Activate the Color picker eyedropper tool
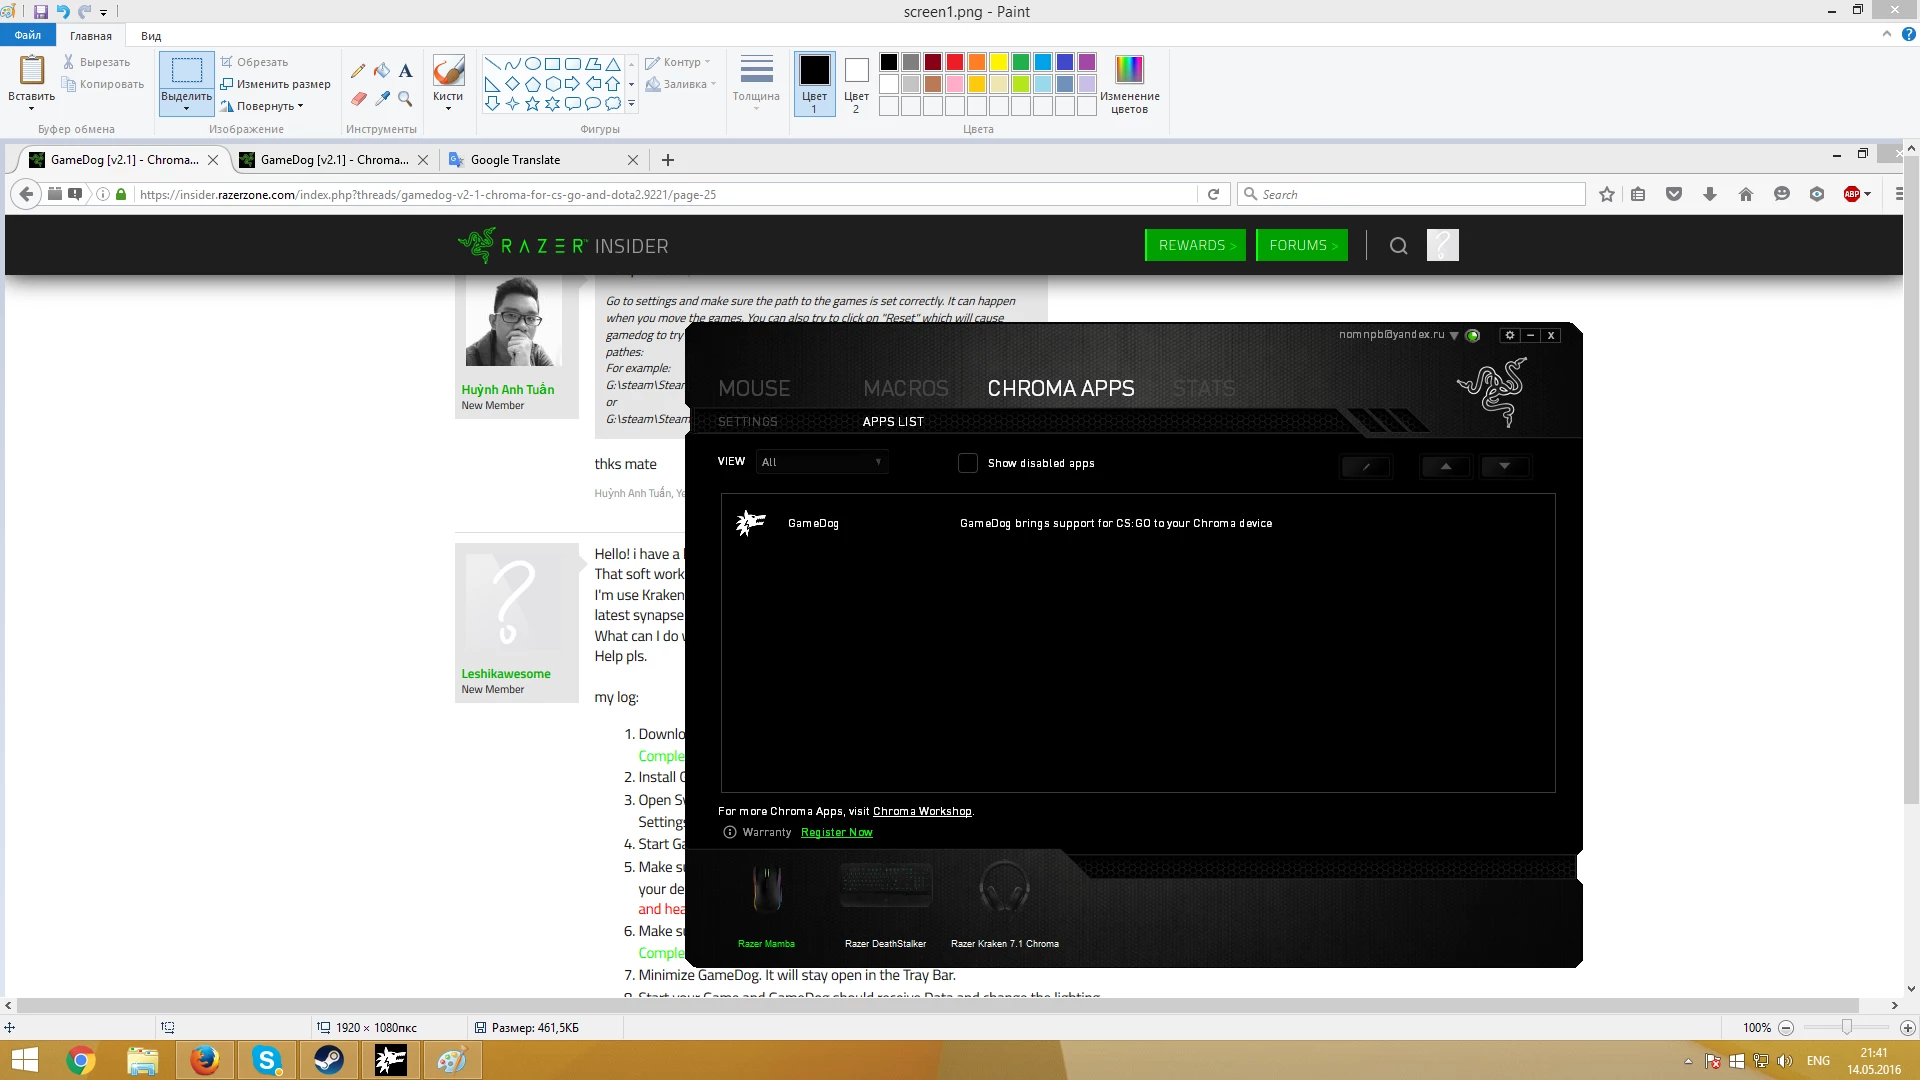The height and width of the screenshot is (1080, 1920). click(x=382, y=98)
